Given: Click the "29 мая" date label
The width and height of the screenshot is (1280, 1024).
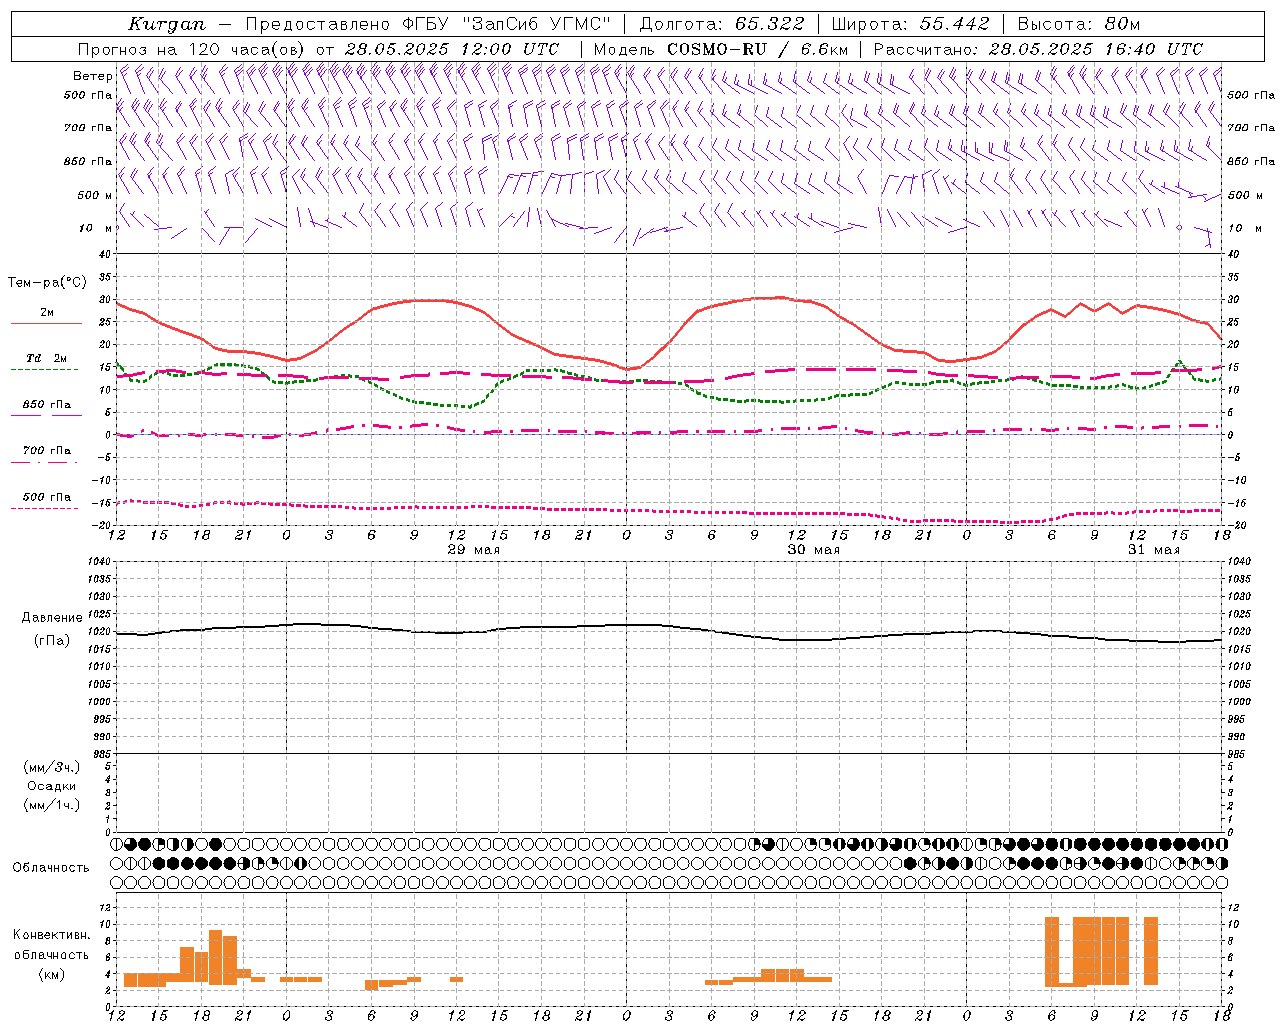Looking at the screenshot, I should pos(474,550).
